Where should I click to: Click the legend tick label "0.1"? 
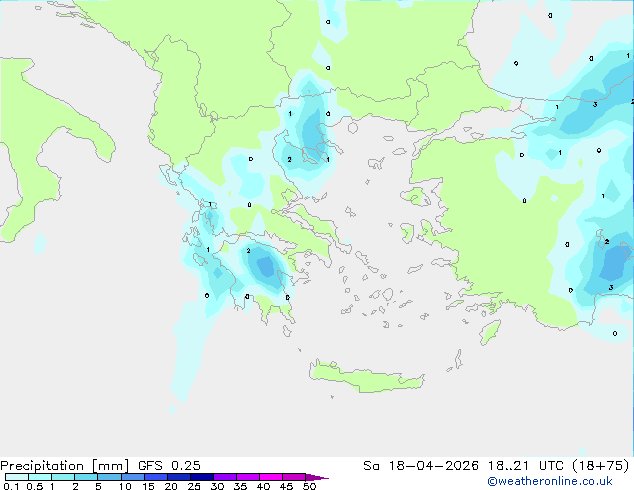tap(11, 486)
